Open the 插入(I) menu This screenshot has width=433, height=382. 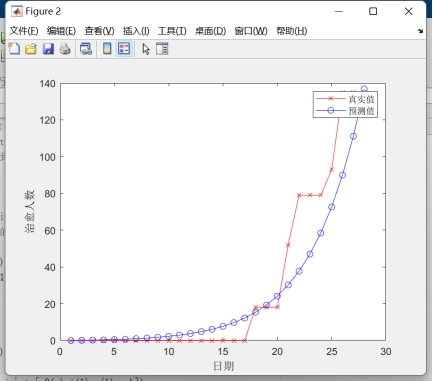click(x=136, y=31)
